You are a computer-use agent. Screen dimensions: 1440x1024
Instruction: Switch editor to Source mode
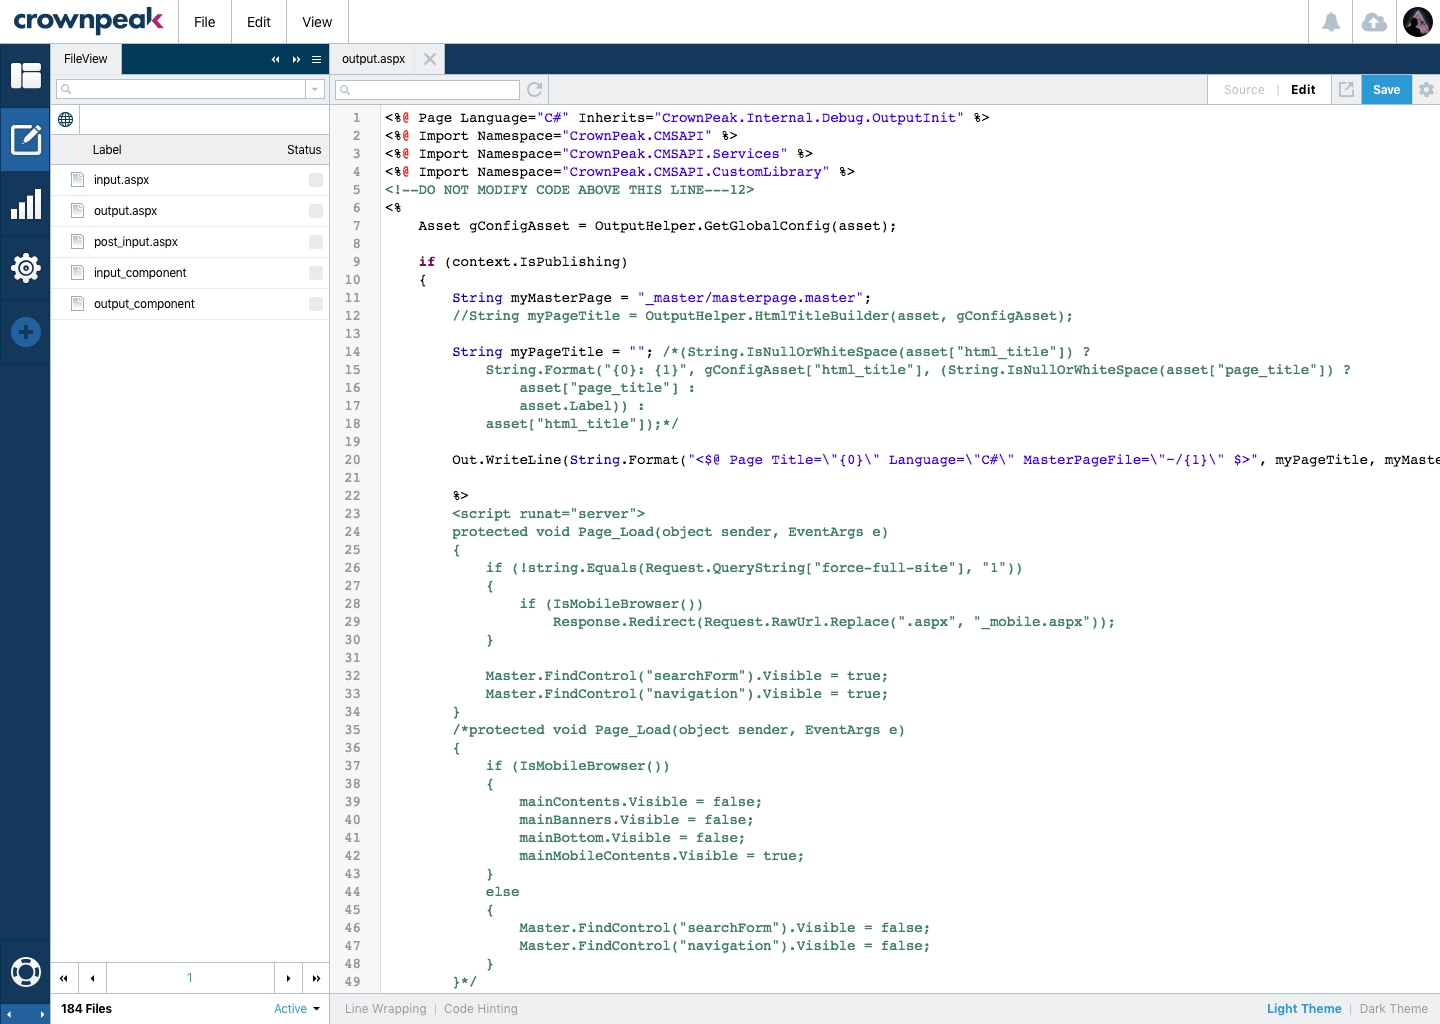tap(1244, 90)
